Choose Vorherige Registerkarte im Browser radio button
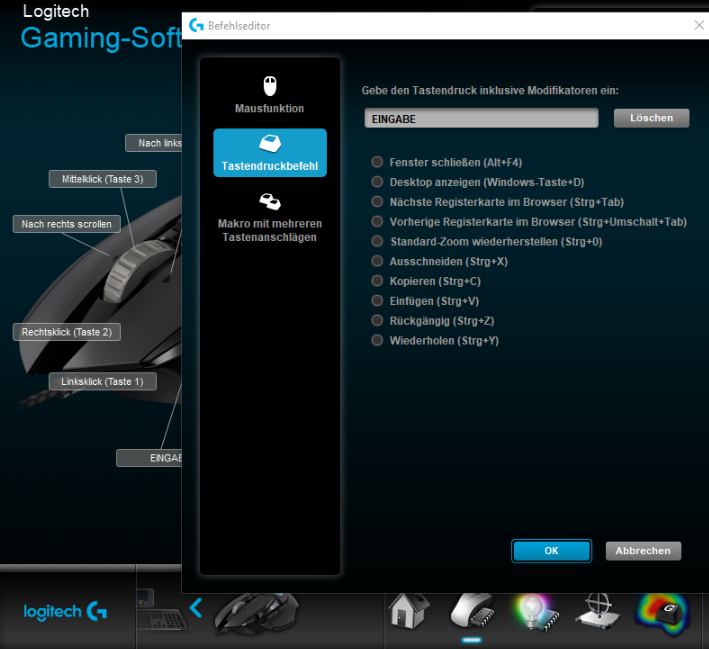The image size is (709, 649). [377, 222]
